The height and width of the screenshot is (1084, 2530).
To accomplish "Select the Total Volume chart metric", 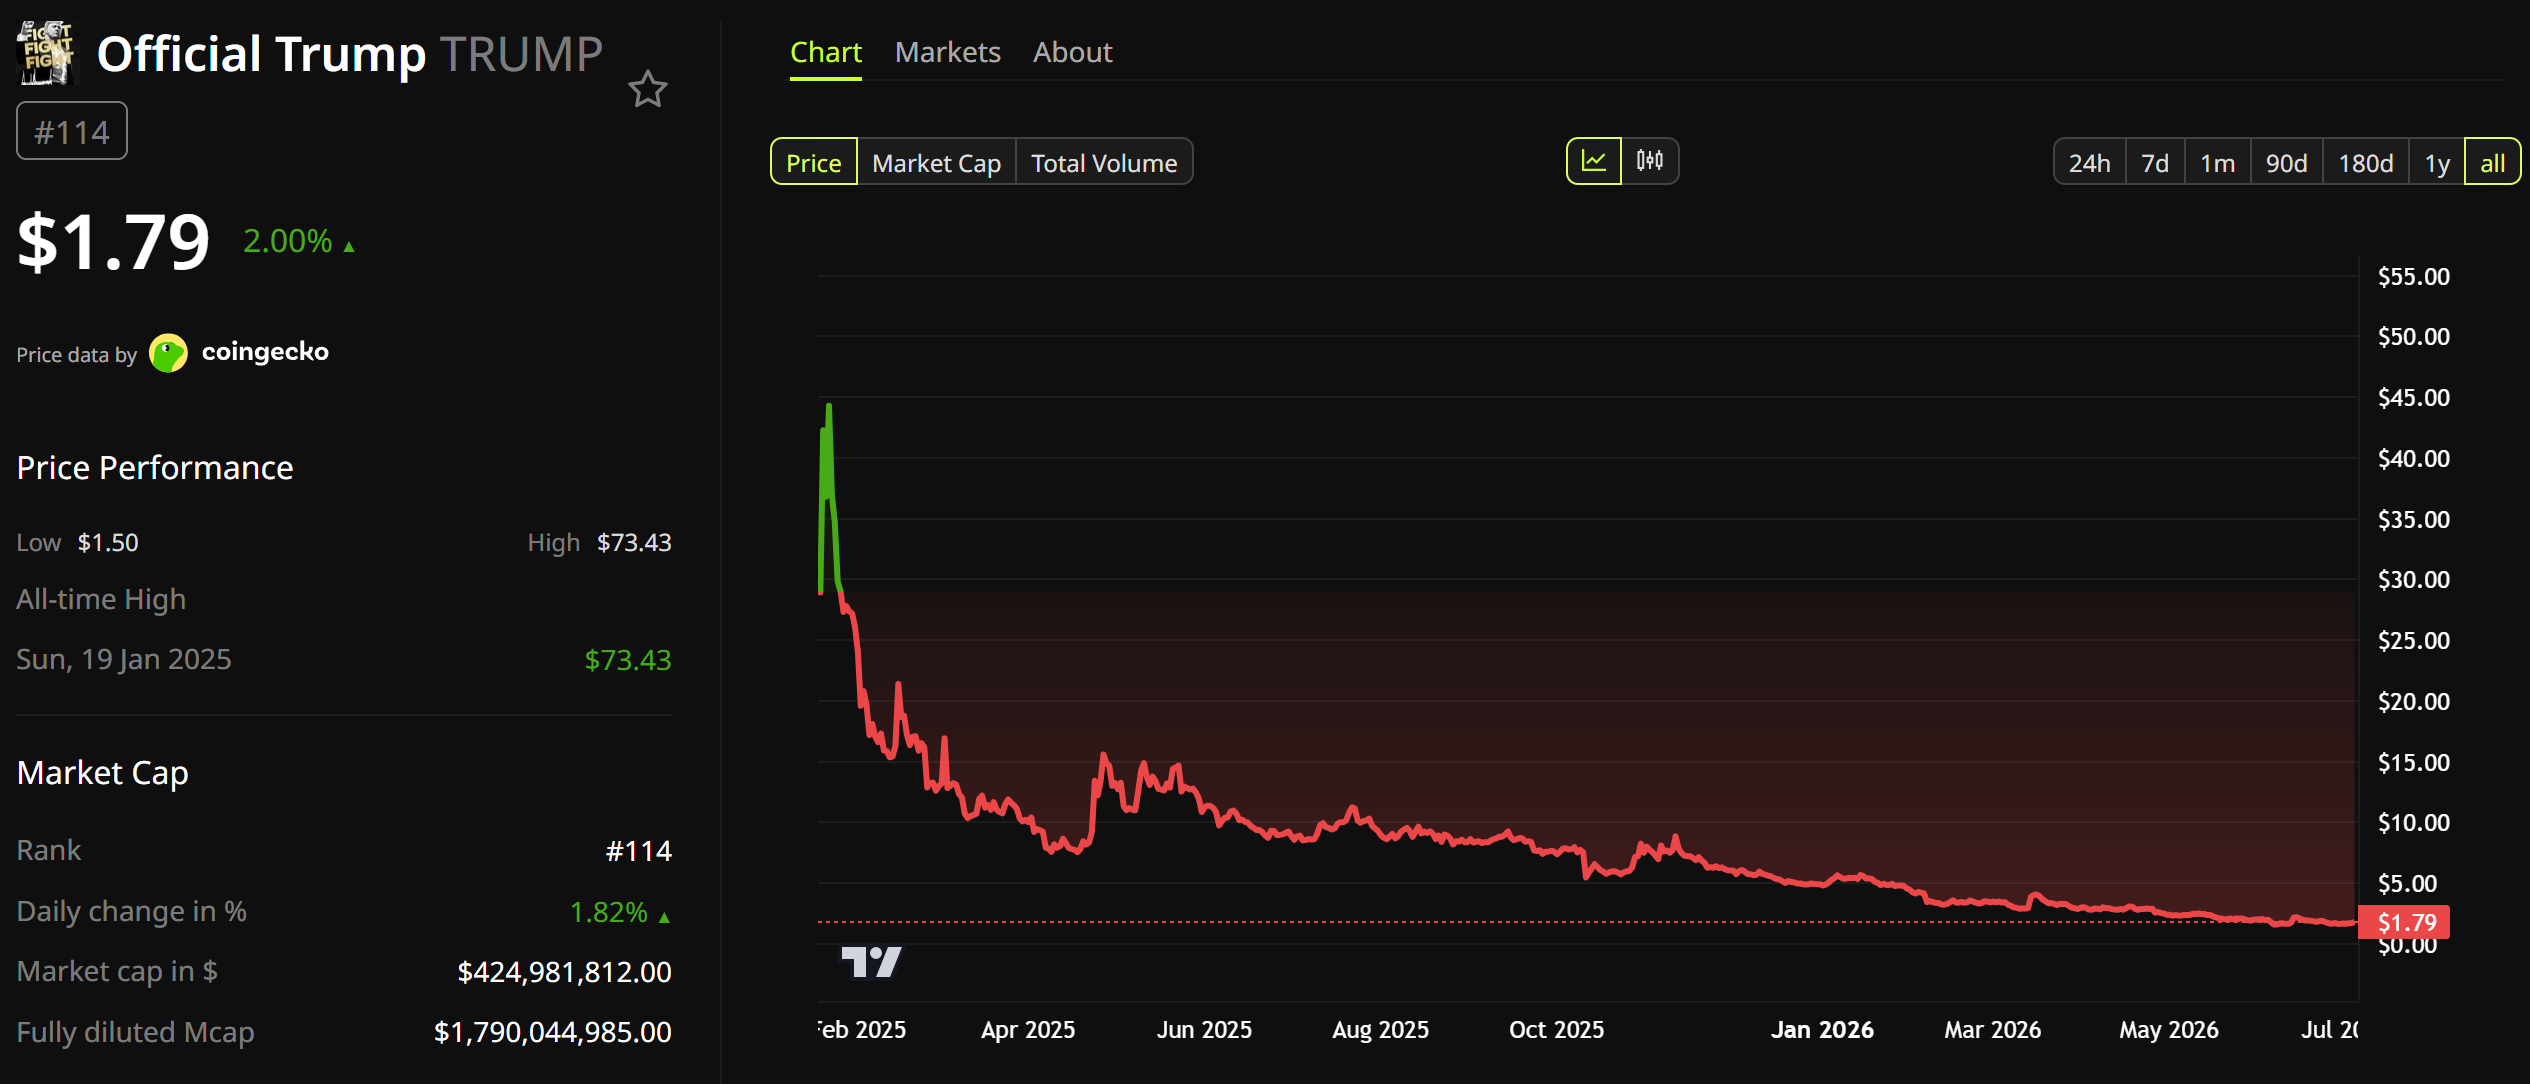I will pyautogui.click(x=1104, y=162).
